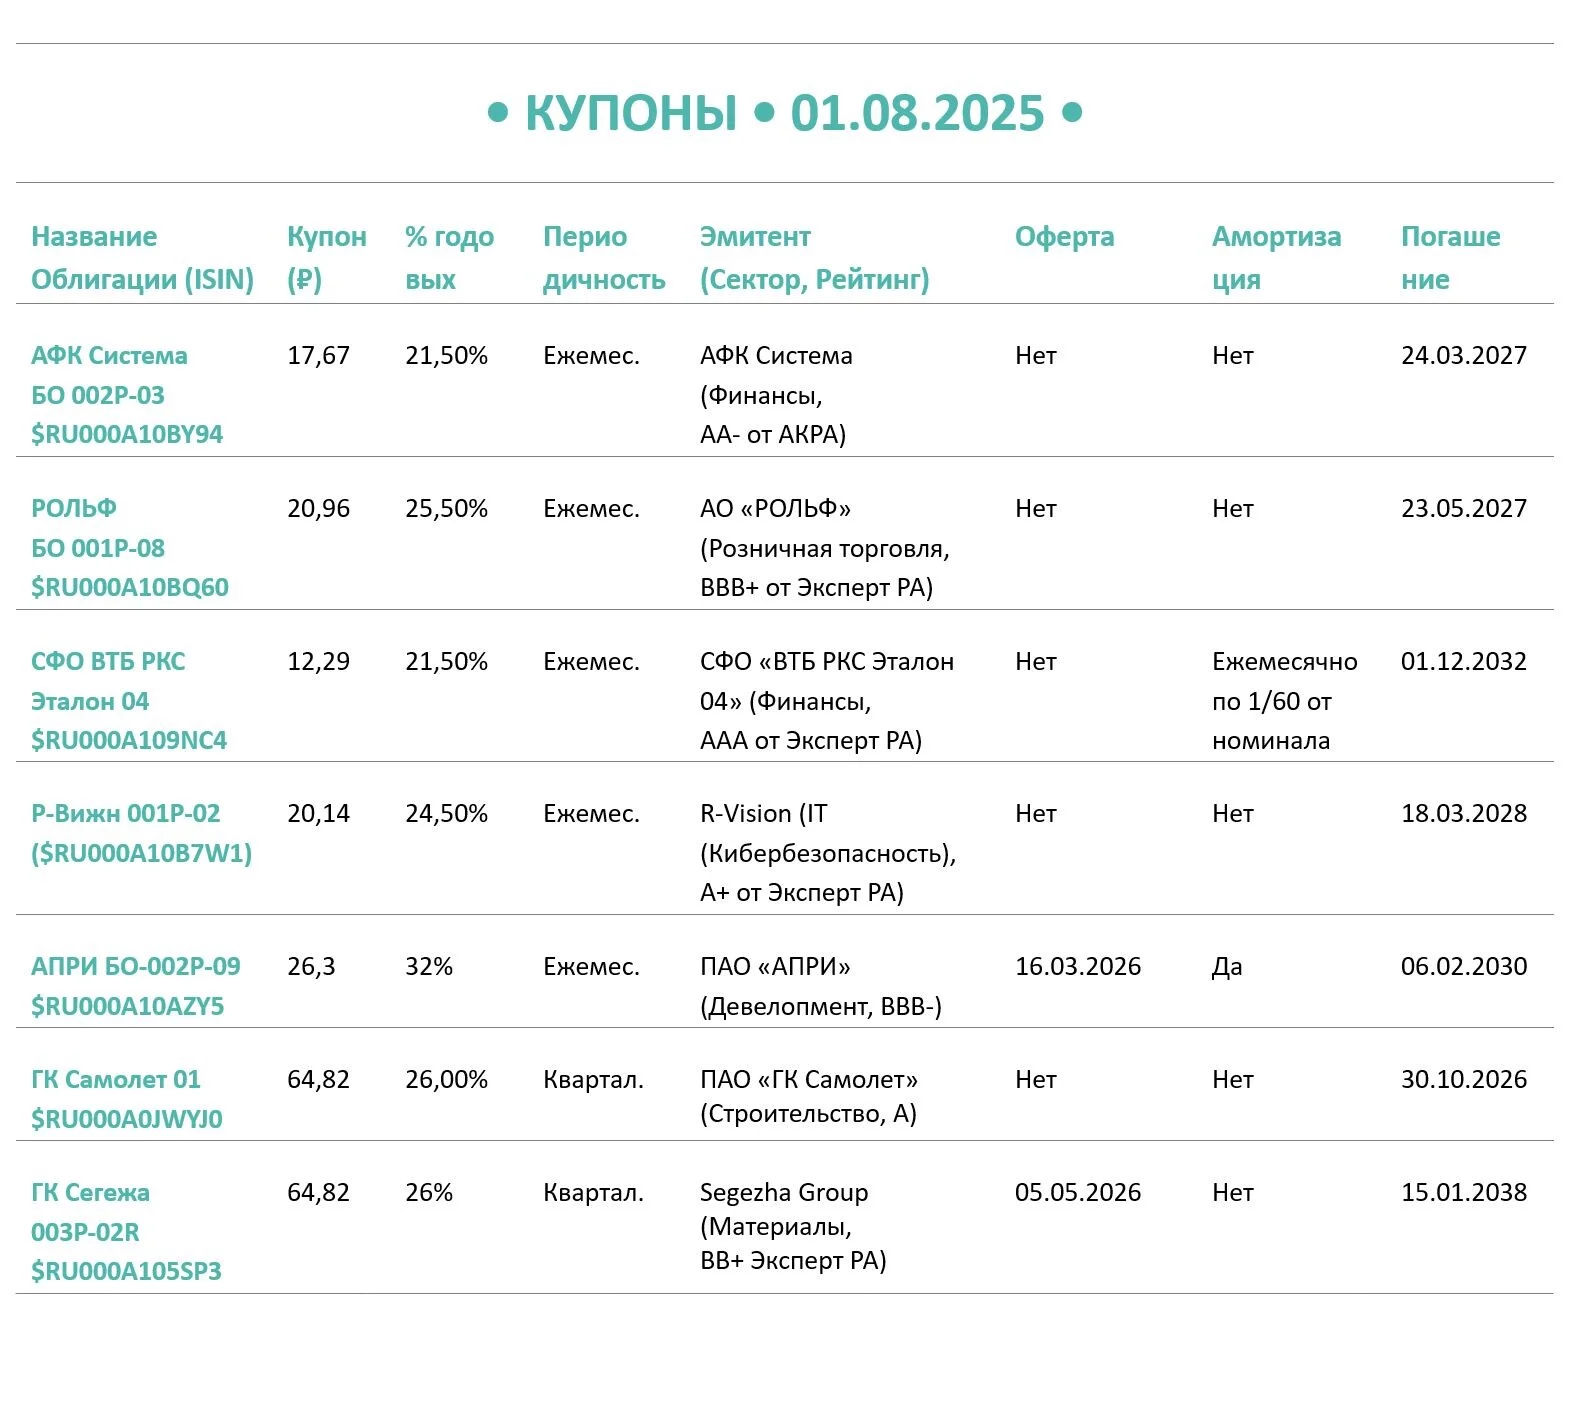Image resolution: width=1574 pixels, height=1404 pixels.
Task: Select "Ежемесячно по 1/60 от номинала" cell
Action: click(1285, 701)
